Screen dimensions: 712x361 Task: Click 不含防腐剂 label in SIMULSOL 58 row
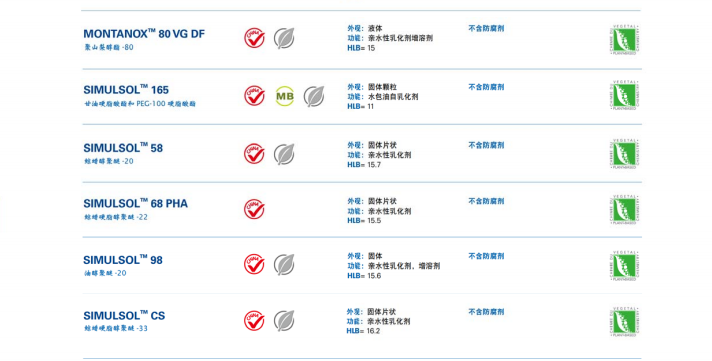pos(486,145)
